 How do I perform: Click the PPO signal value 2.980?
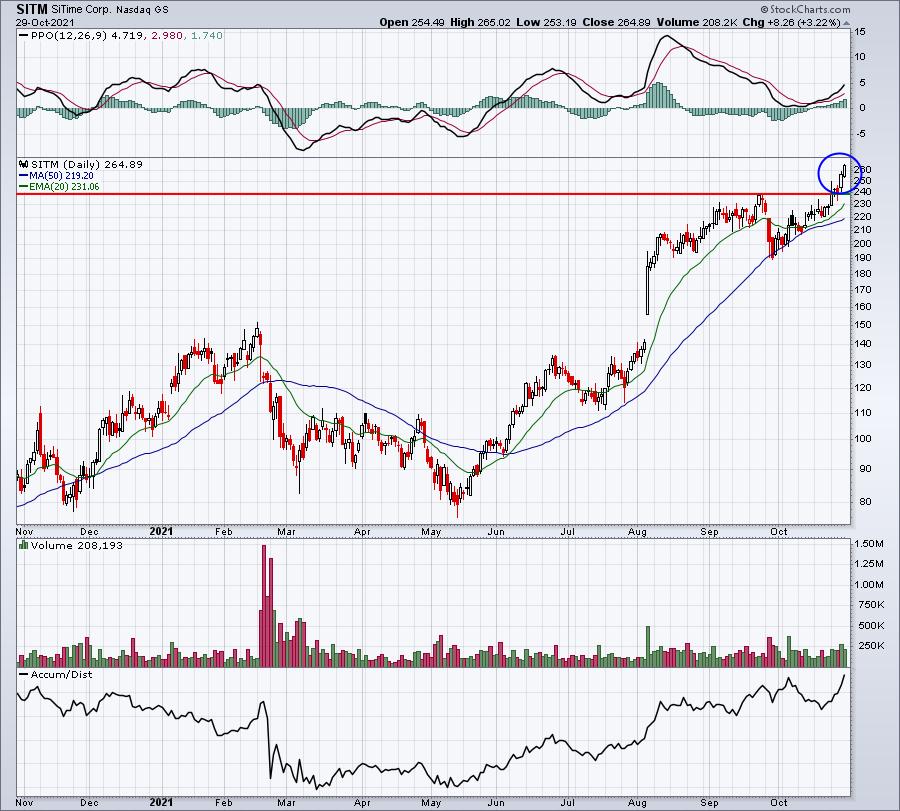click(167, 36)
